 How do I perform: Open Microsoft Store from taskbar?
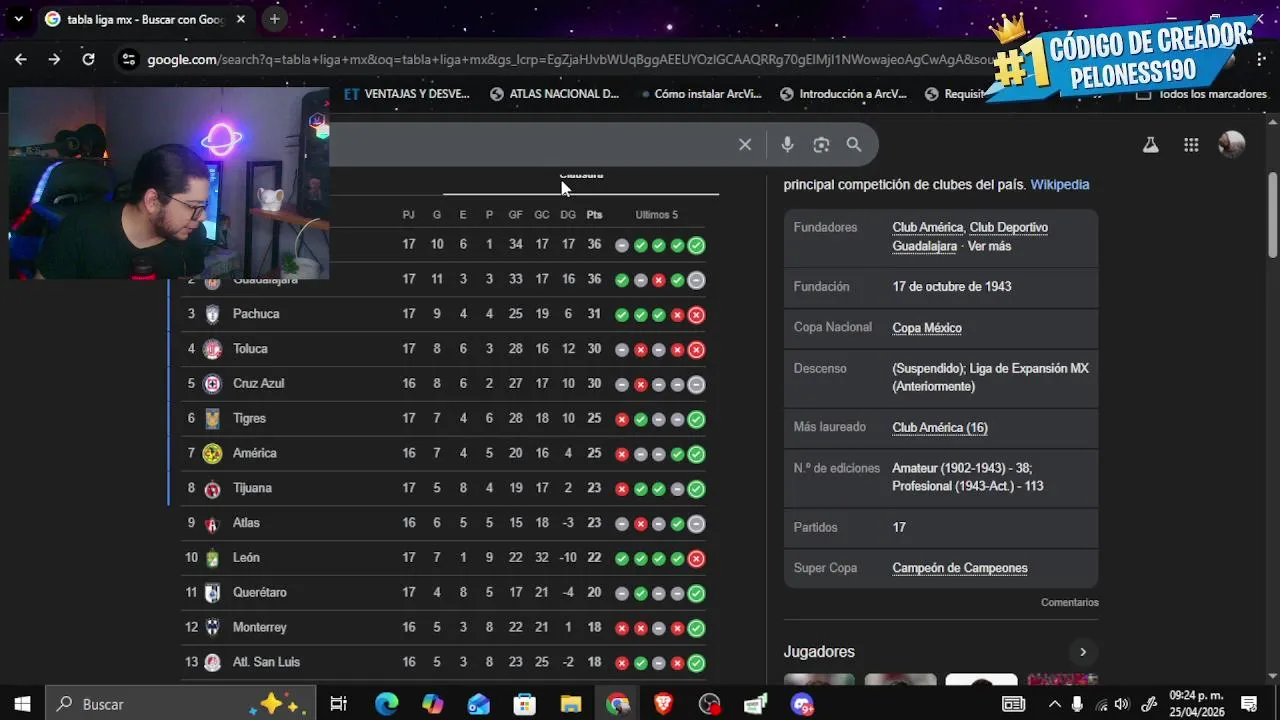click(x=524, y=704)
